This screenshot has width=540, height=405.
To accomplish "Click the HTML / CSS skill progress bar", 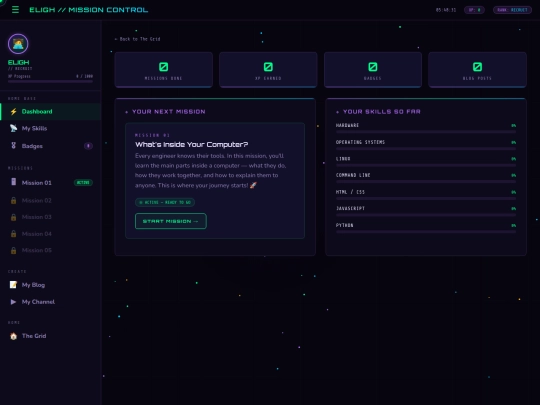I will (x=426, y=199).
